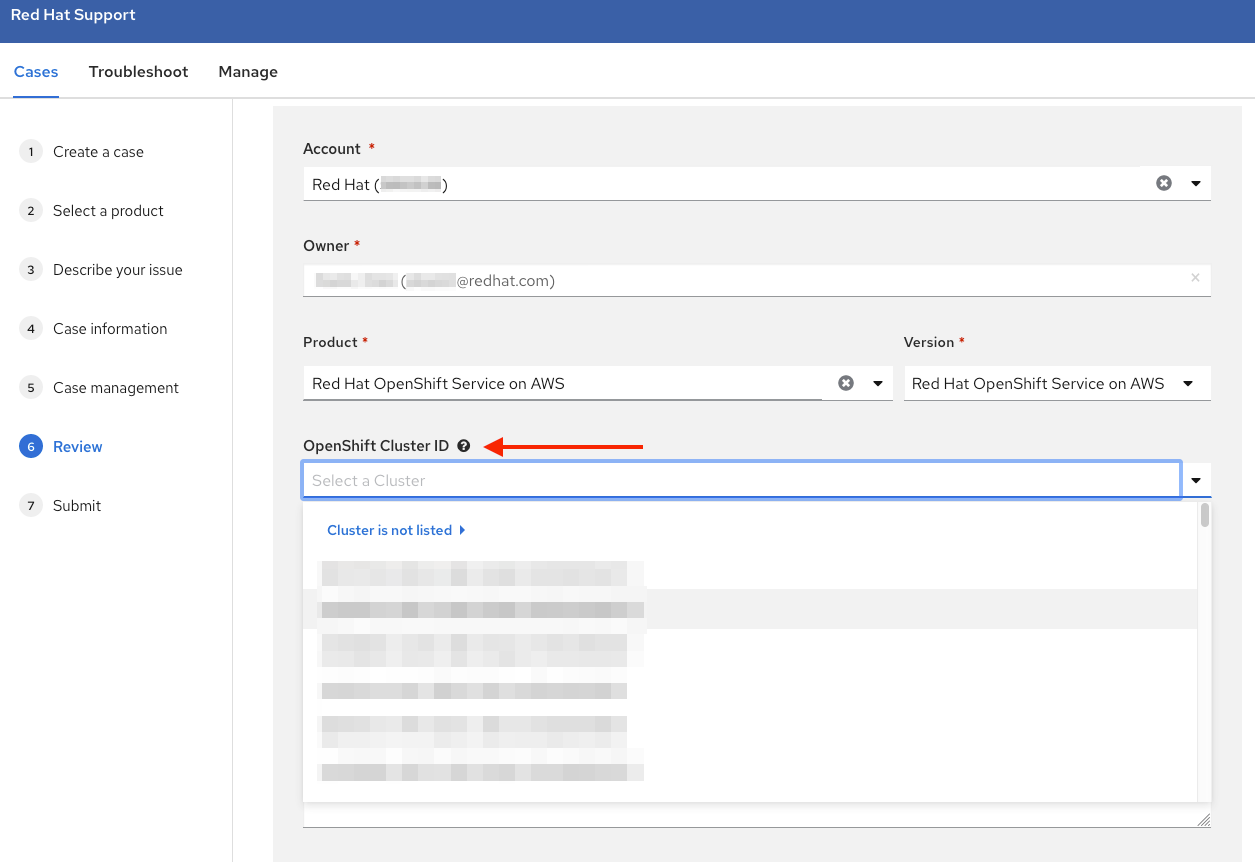Select the Cases tab
This screenshot has width=1255, height=862.
[x=36, y=72]
